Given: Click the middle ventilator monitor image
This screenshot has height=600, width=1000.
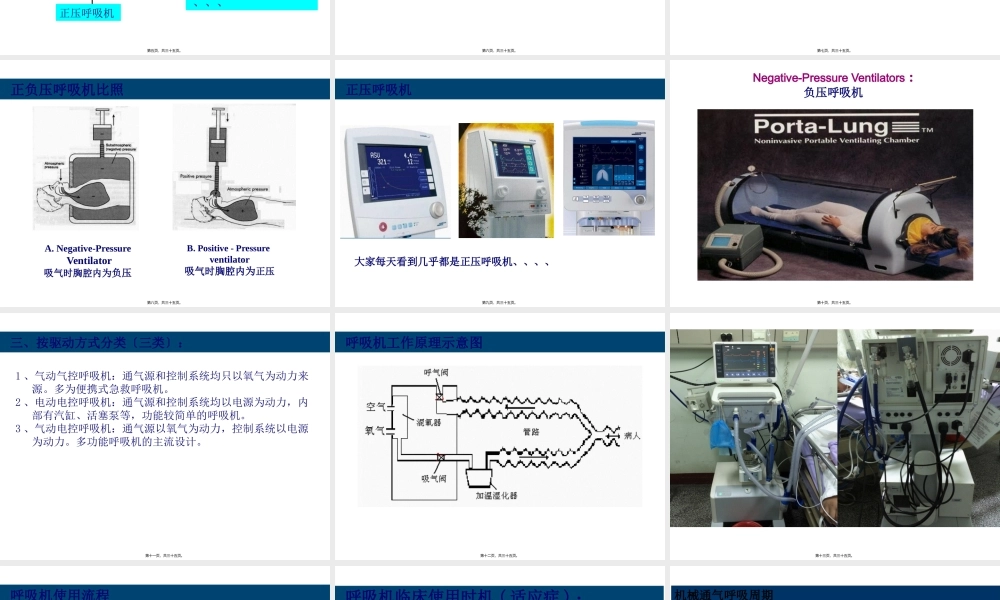Looking at the screenshot, I should point(506,181).
